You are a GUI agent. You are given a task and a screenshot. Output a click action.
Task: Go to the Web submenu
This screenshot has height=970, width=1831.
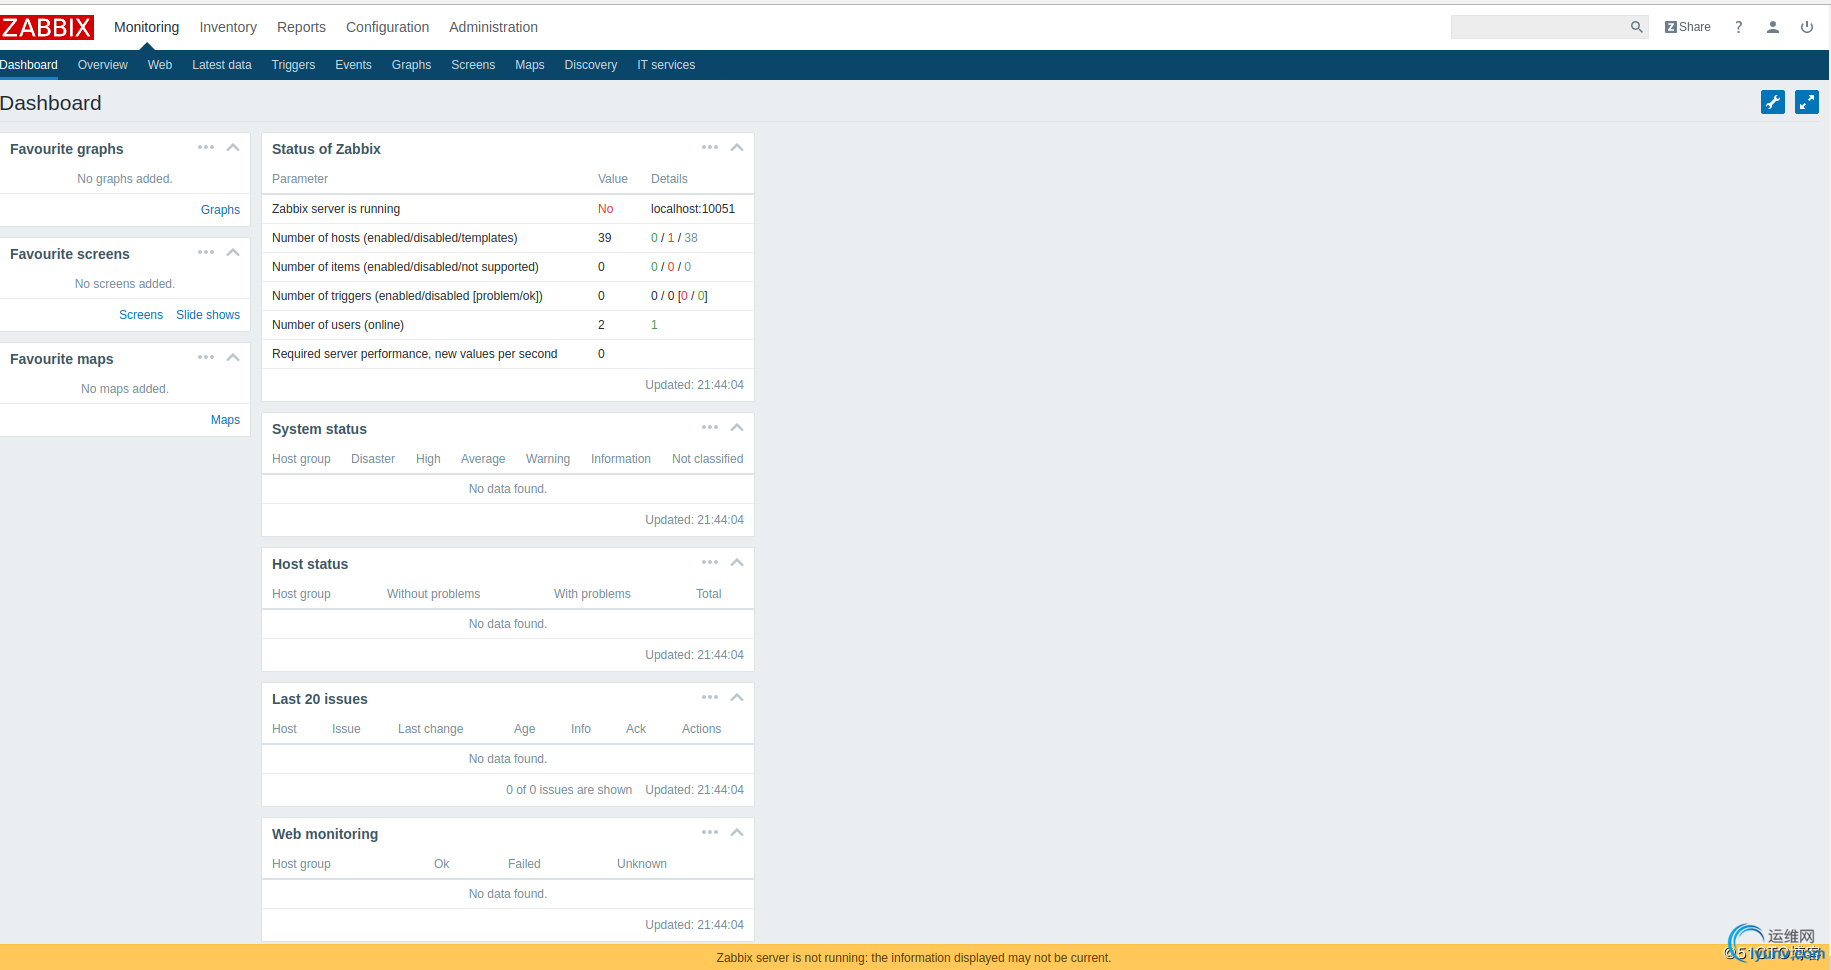pos(160,65)
